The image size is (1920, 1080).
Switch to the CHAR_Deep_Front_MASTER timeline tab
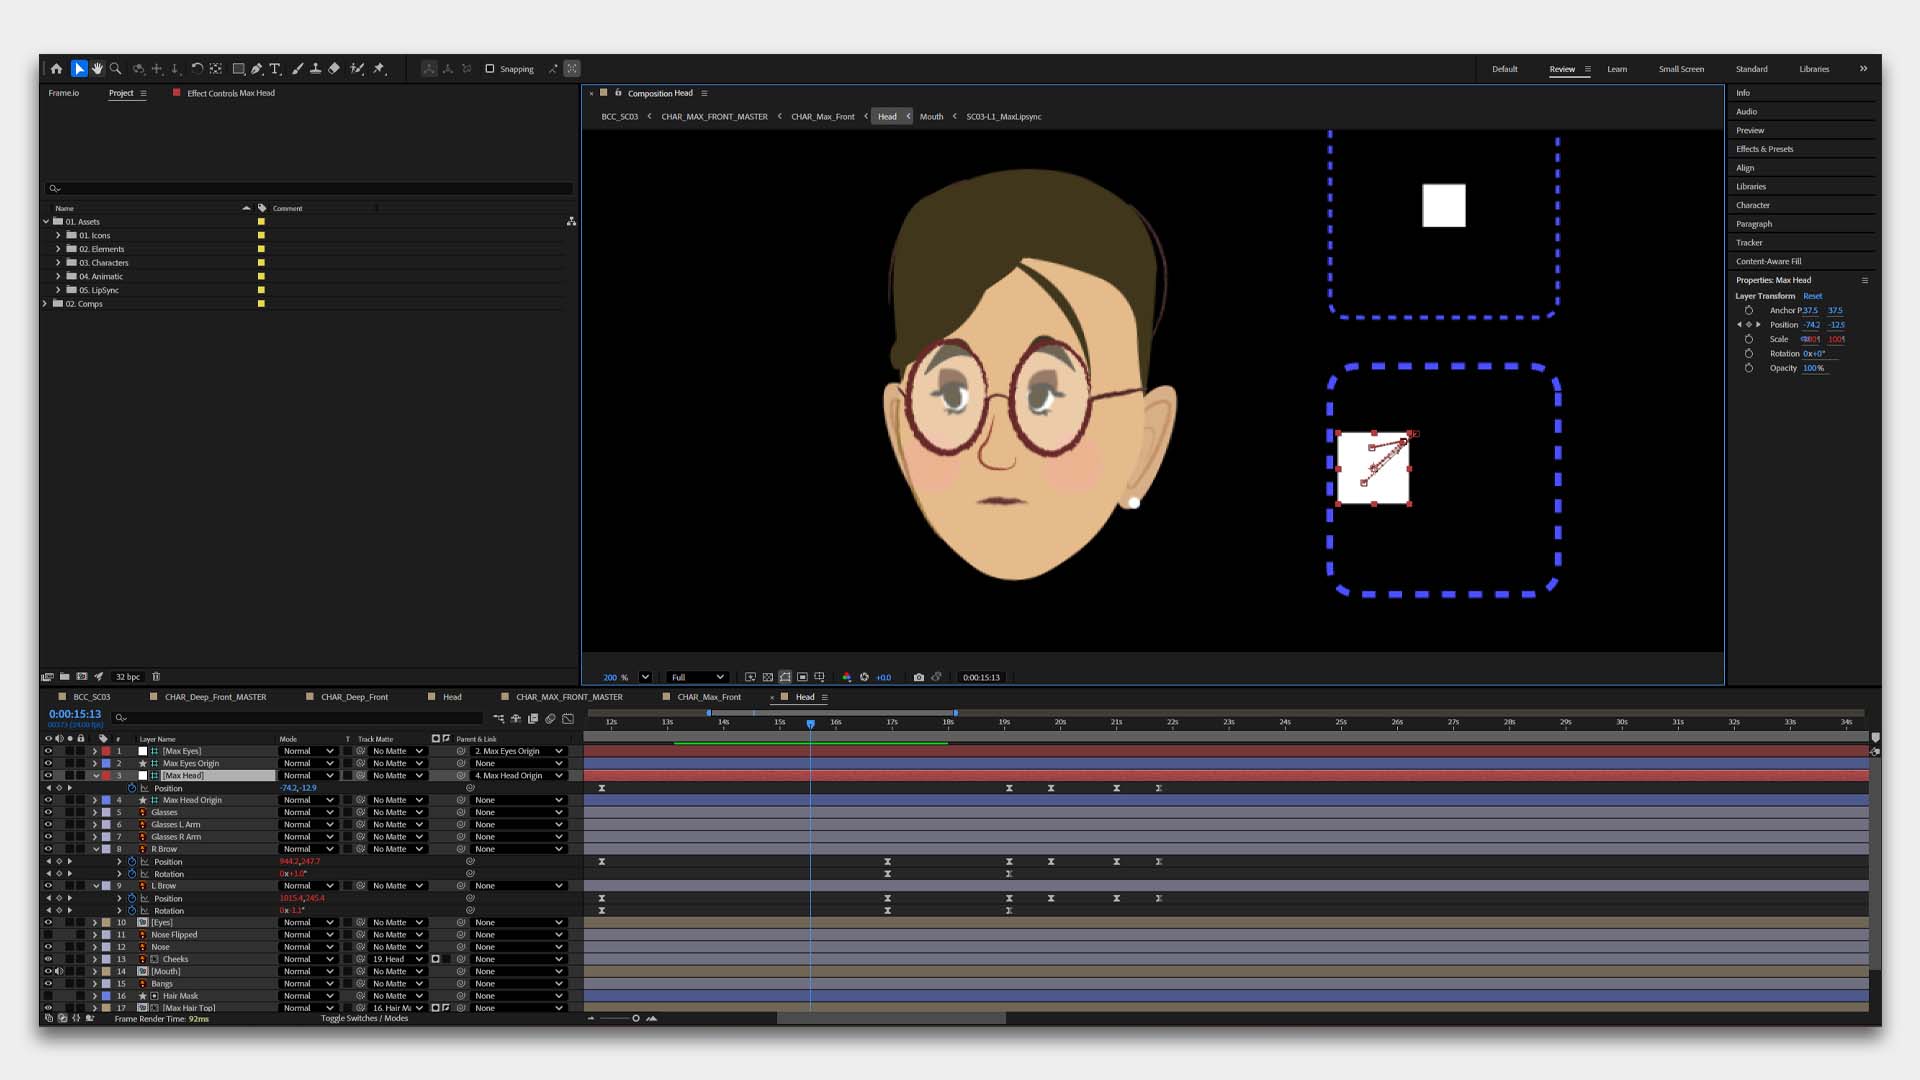click(x=215, y=697)
